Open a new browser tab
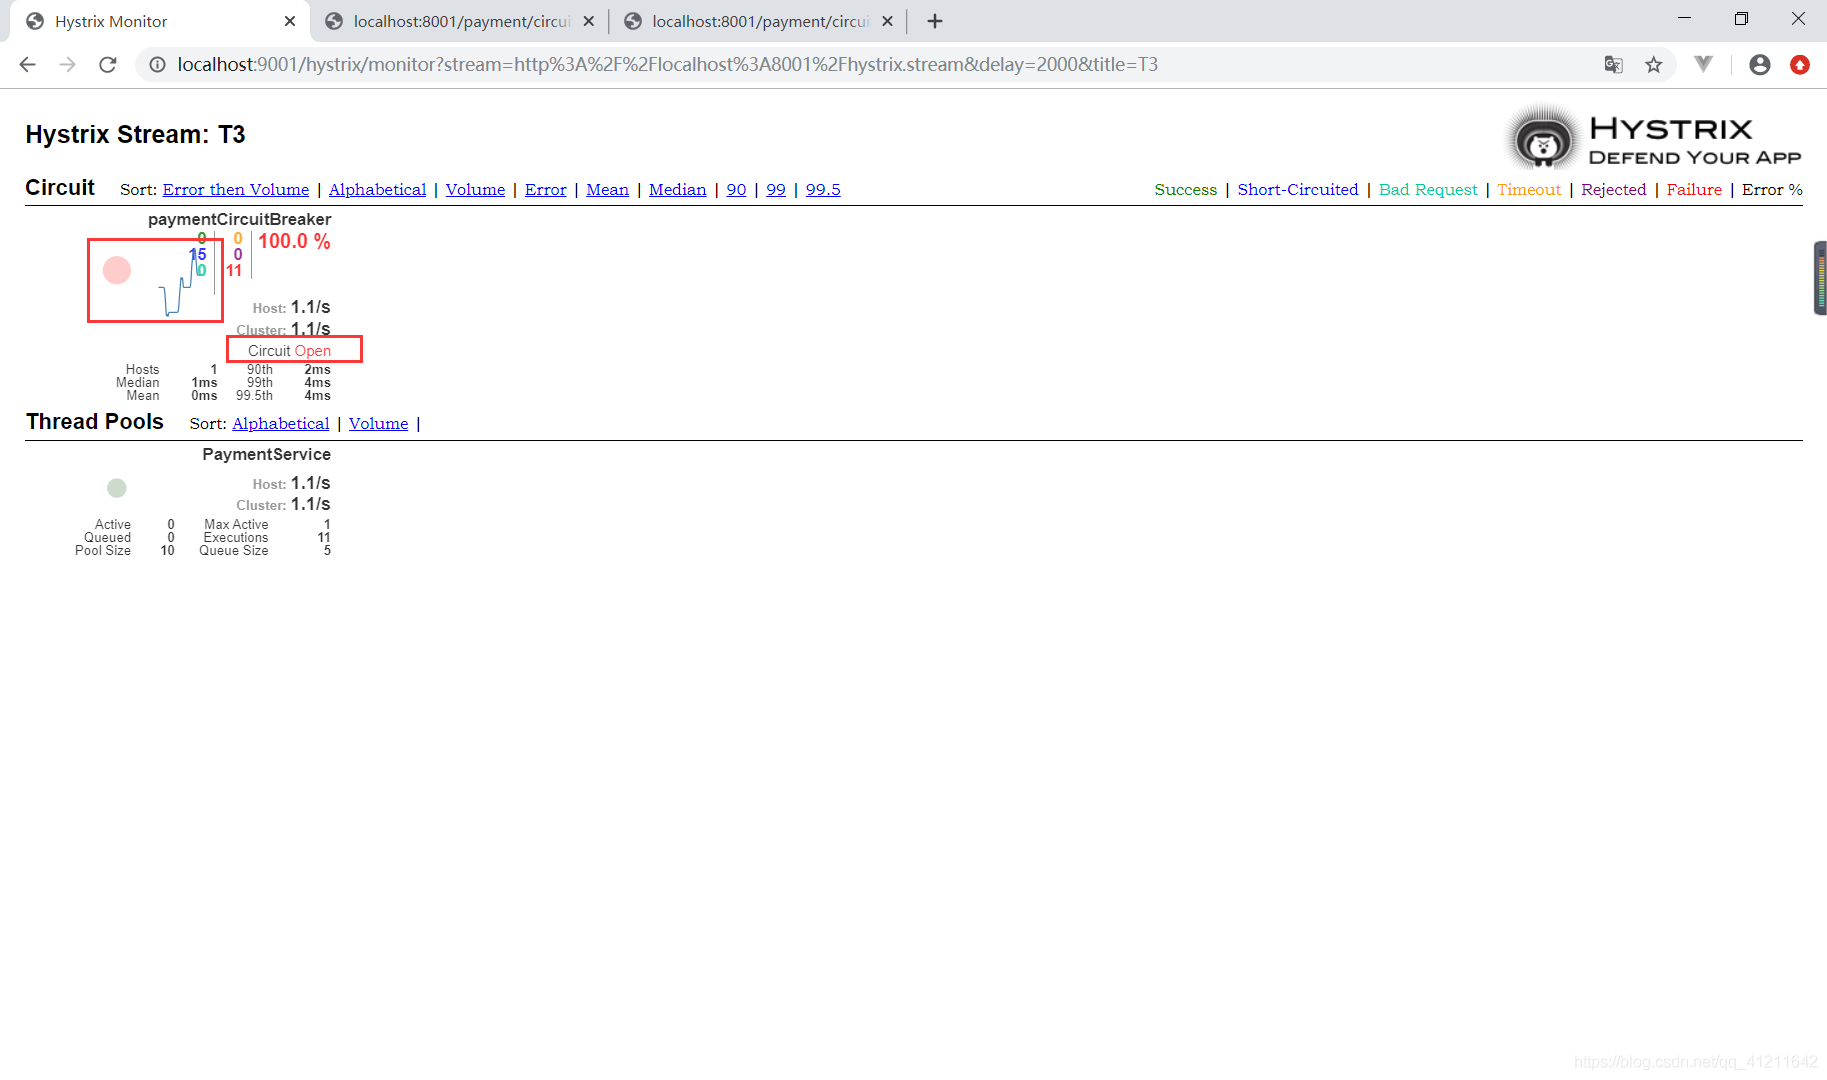 coord(935,21)
